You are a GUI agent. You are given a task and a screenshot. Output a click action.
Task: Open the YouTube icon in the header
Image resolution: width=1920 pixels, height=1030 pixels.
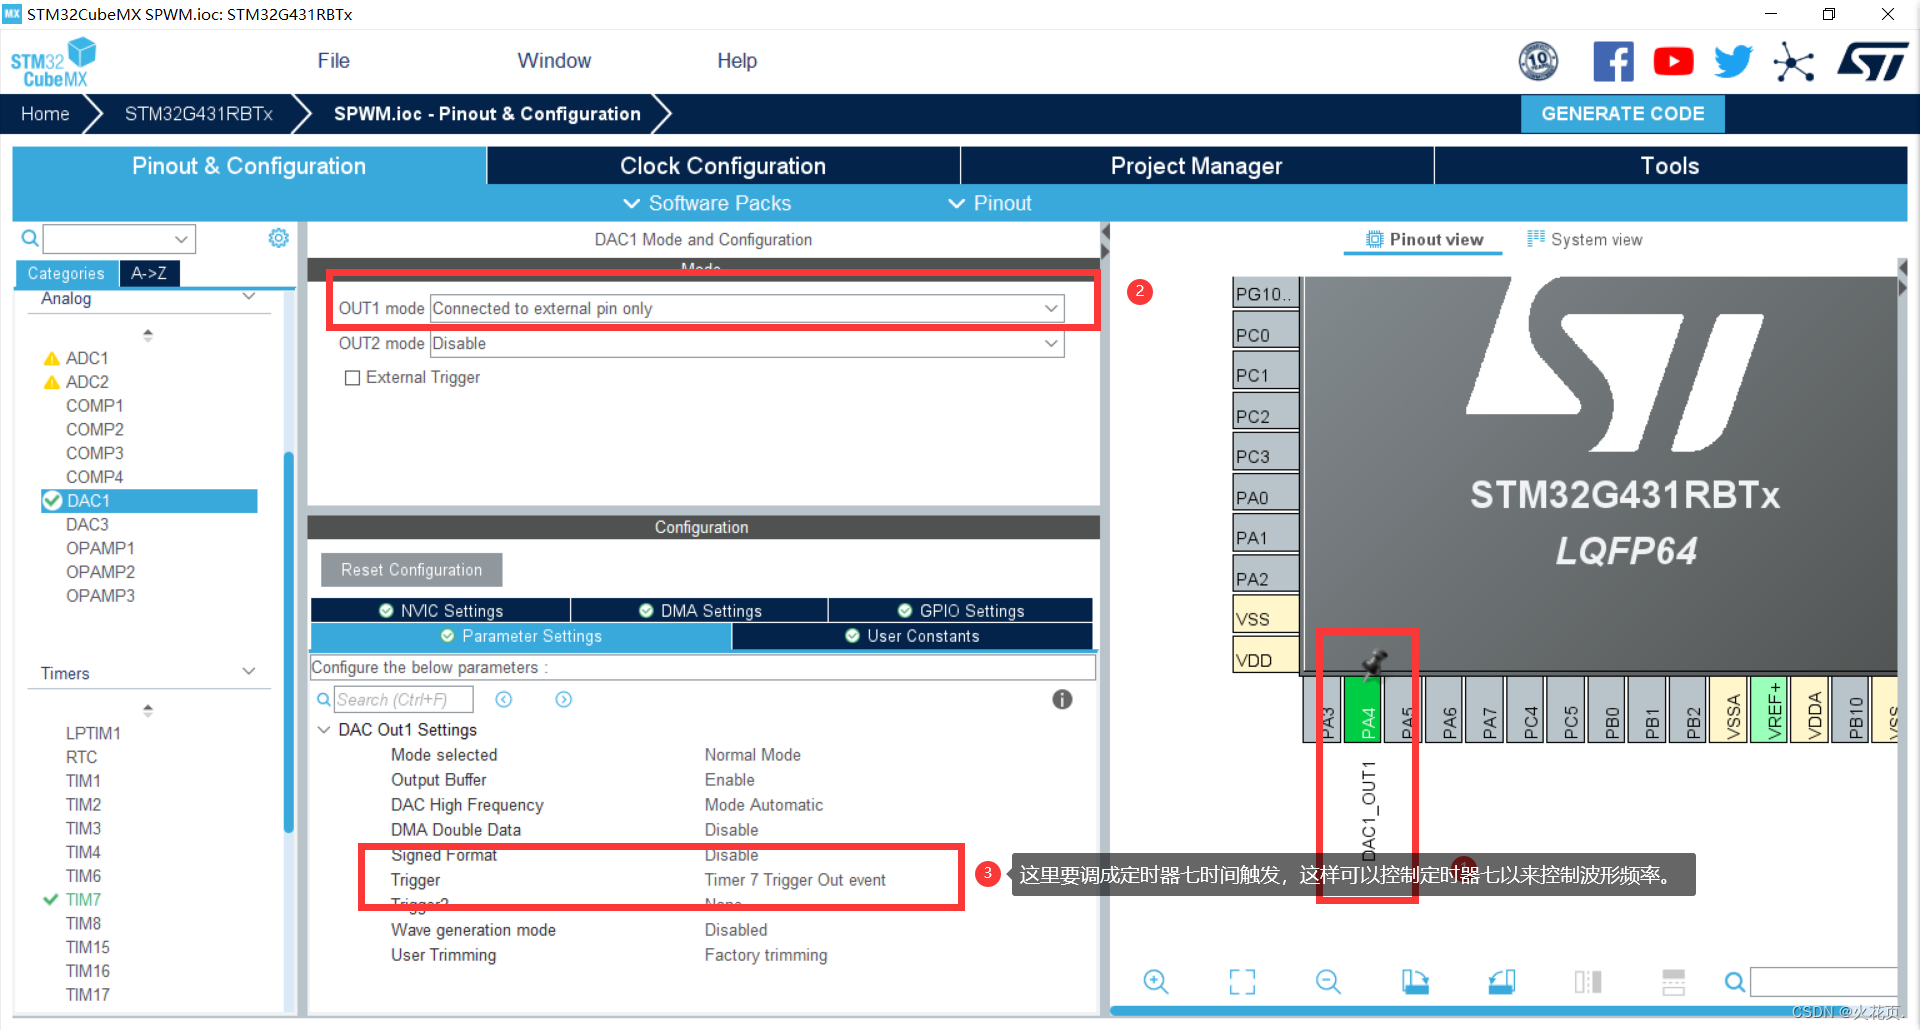tap(1673, 62)
